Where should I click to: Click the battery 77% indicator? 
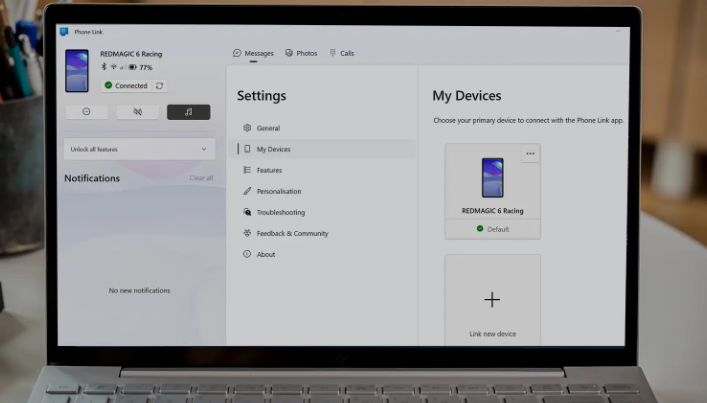point(141,67)
